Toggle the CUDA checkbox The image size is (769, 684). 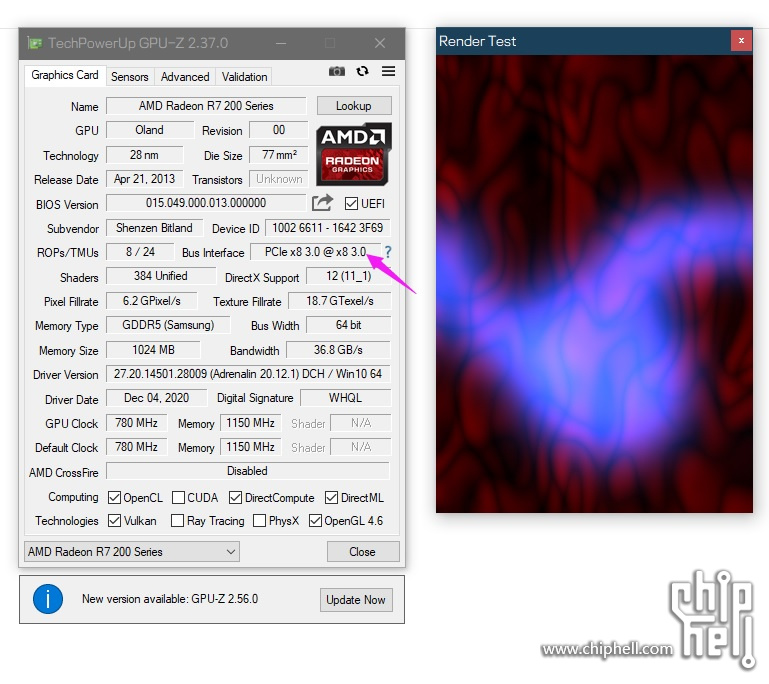coord(179,498)
